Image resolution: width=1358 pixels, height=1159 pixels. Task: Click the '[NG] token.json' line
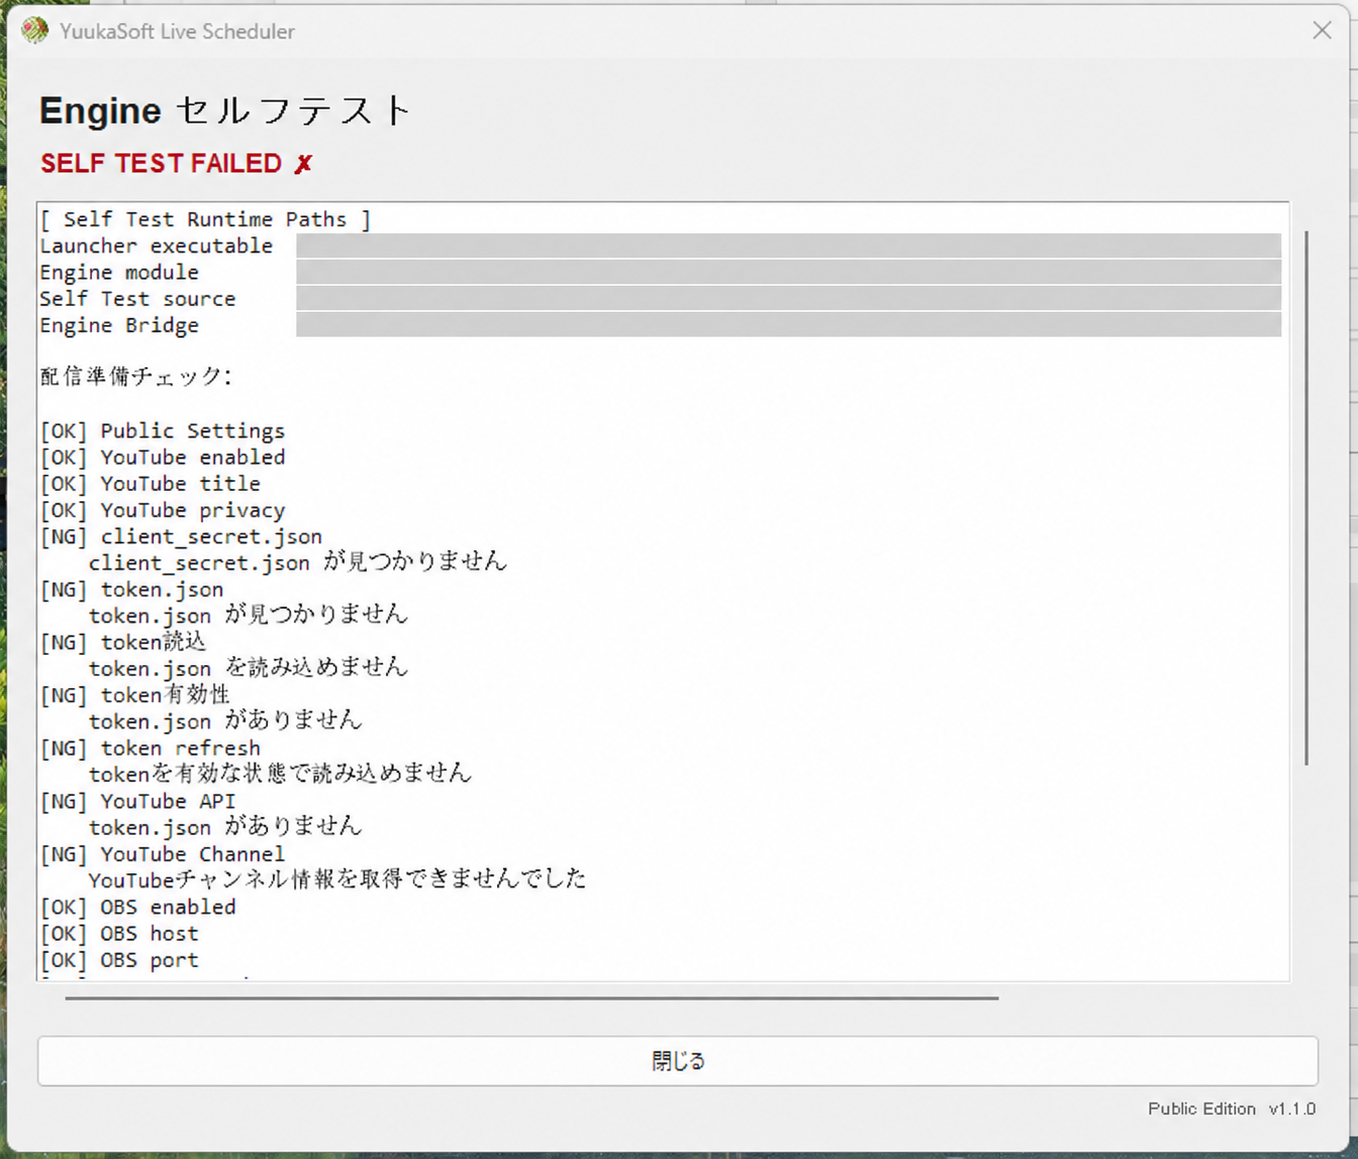coord(131,590)
